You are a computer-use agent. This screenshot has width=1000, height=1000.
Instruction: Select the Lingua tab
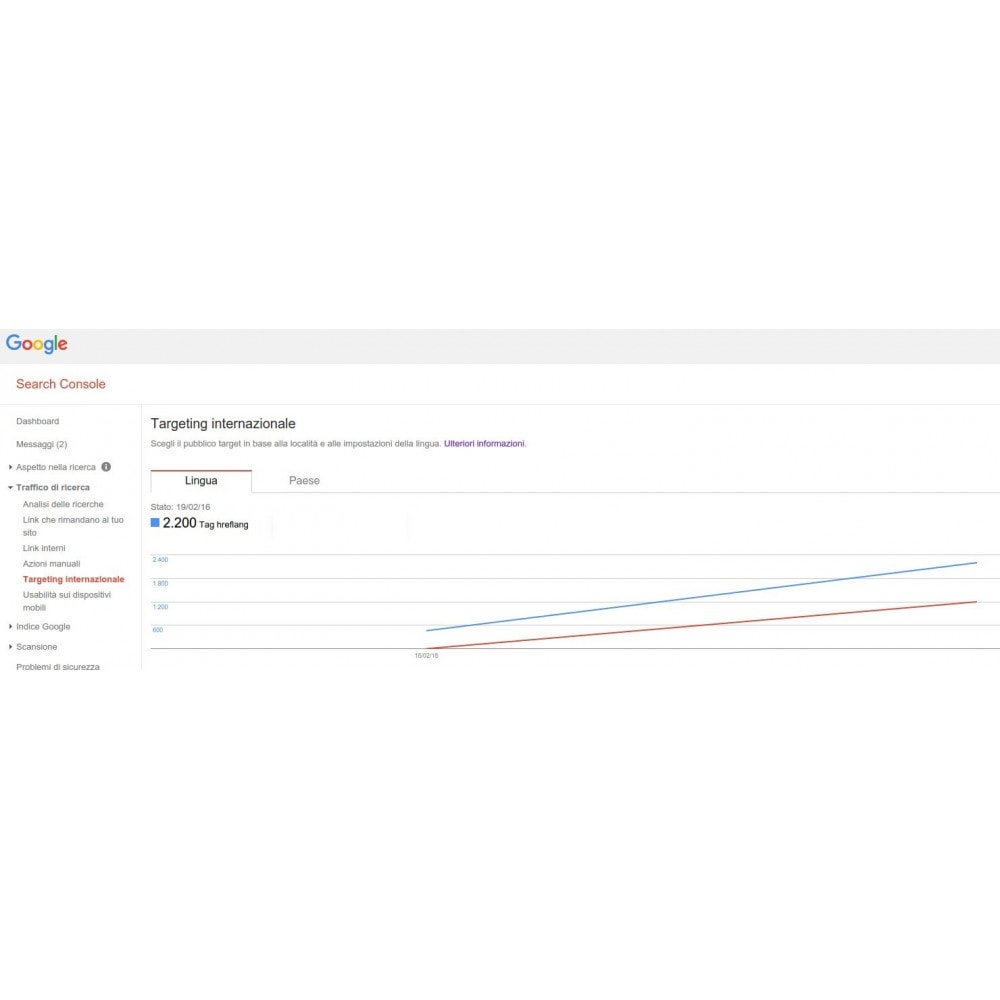pos(201,481)
